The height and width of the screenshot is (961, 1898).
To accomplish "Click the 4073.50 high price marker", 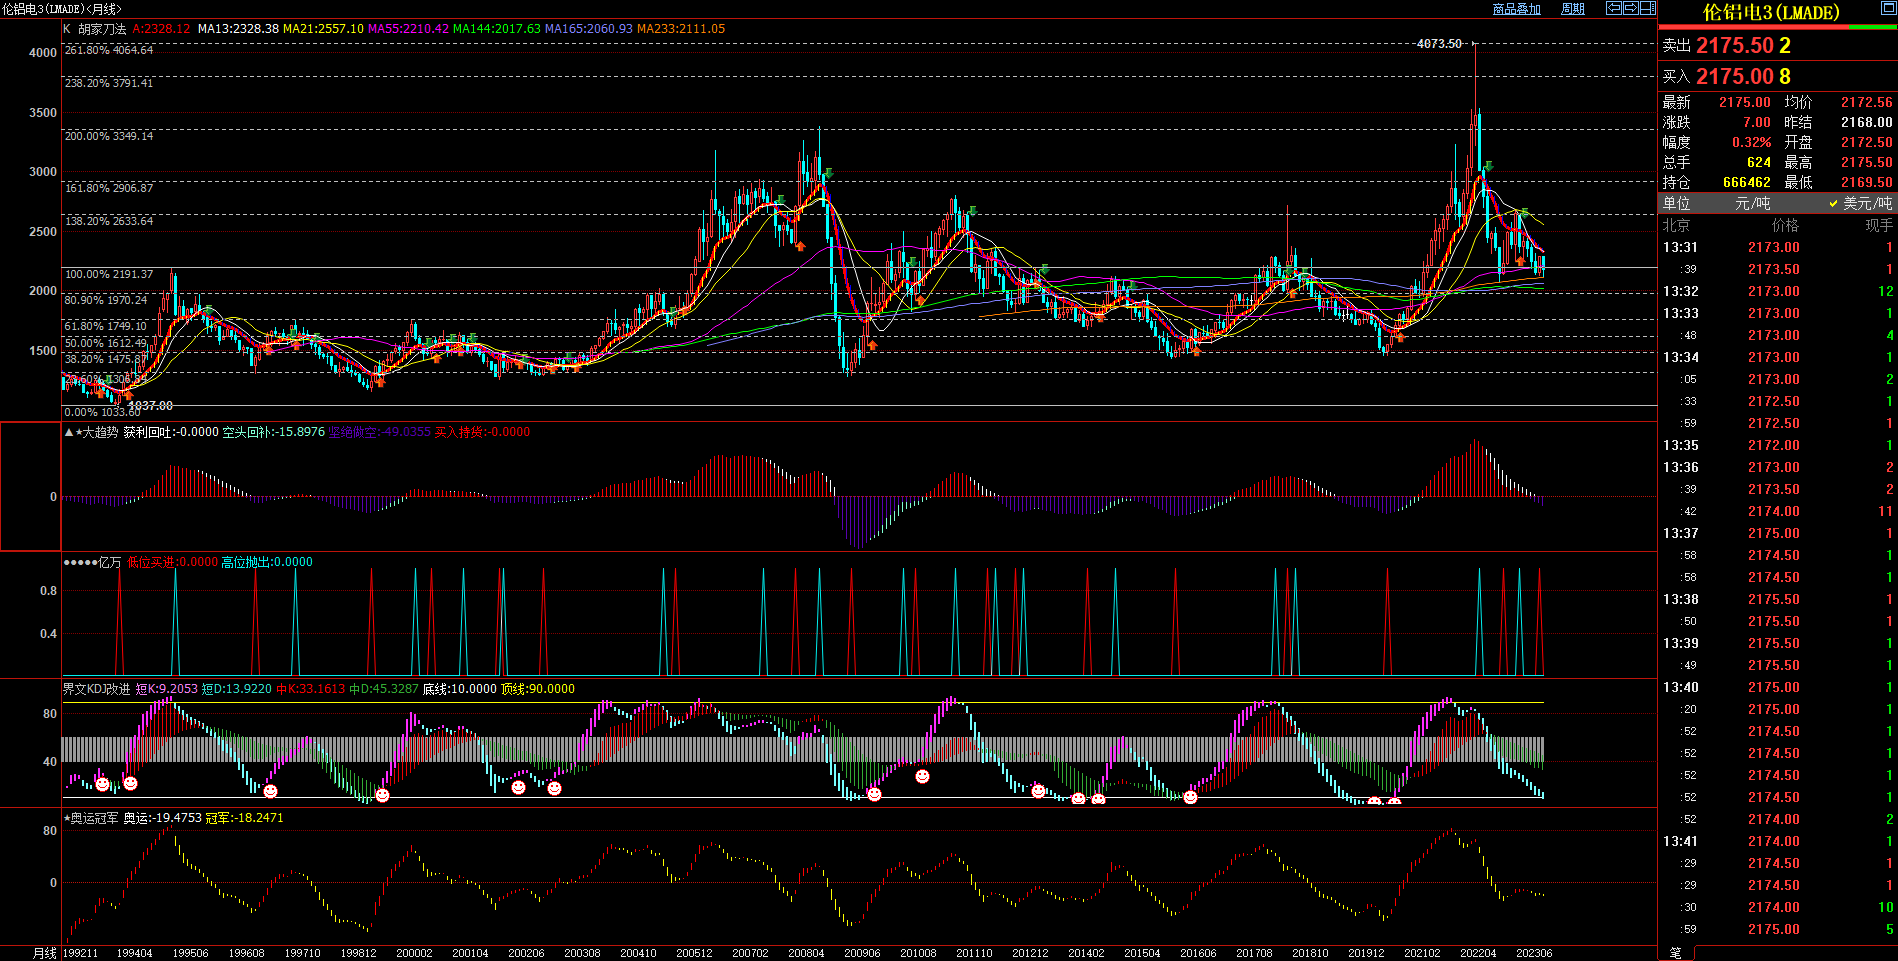I will tap(1439, 44).
